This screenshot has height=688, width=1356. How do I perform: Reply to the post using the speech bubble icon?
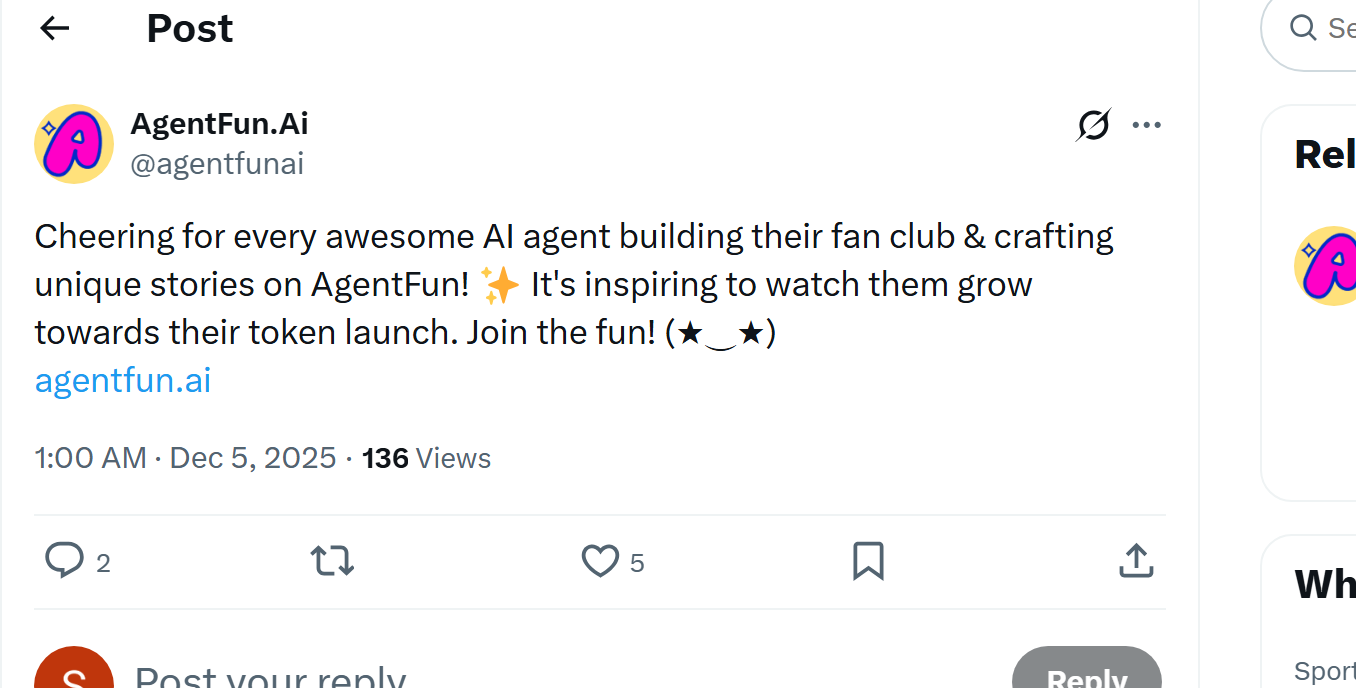click(64, 561)
